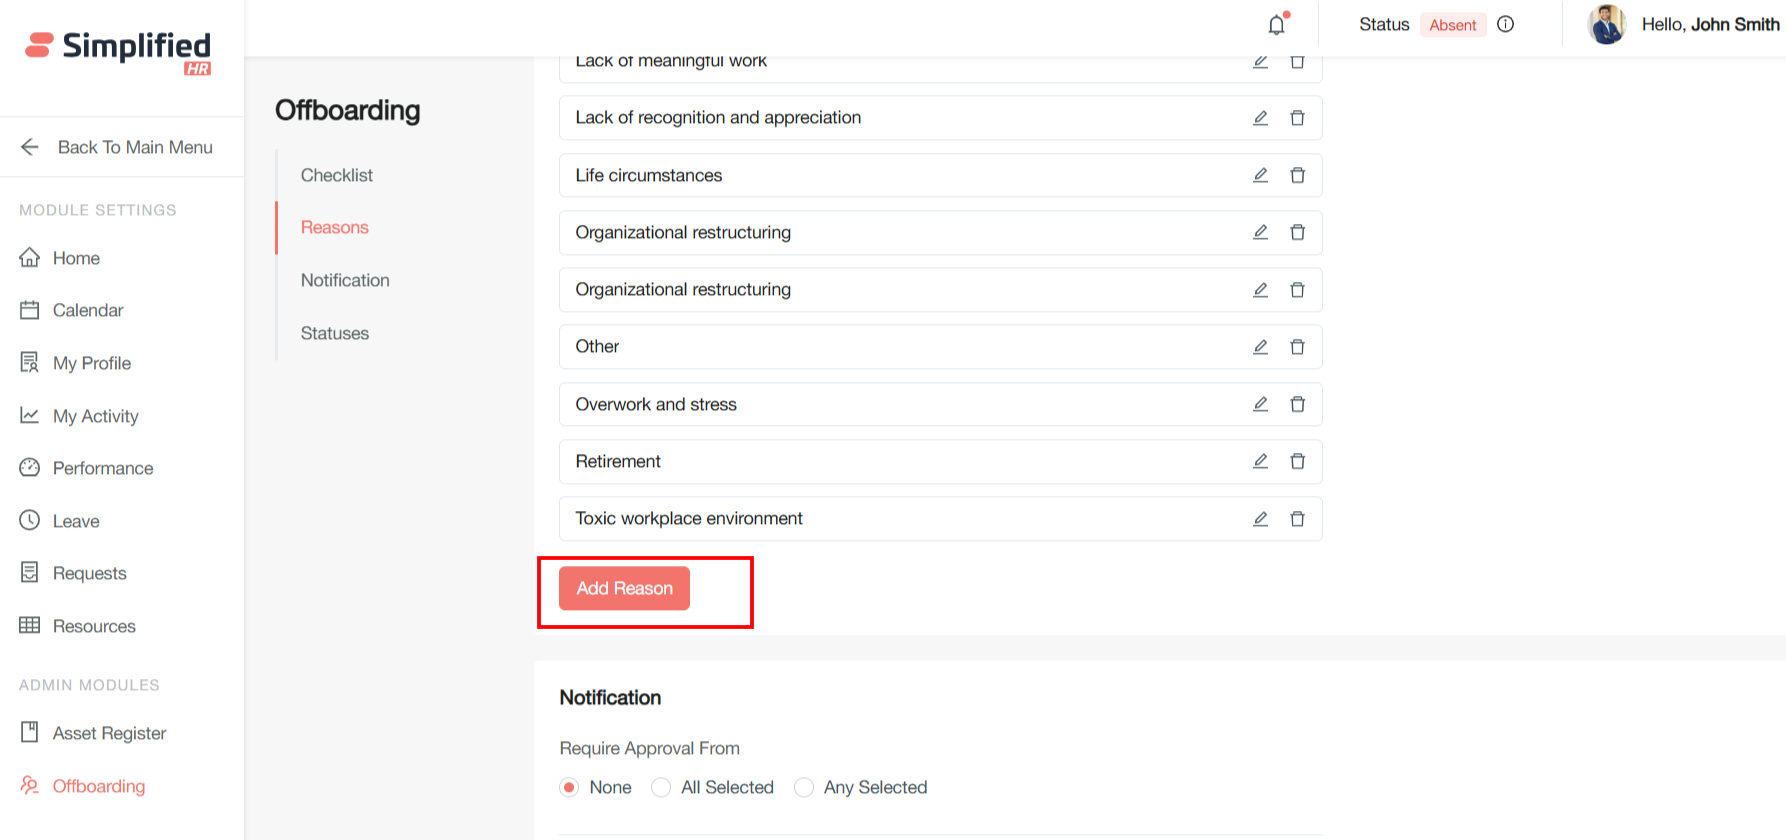
Task: Click the Absent status badge
Action: pyautogui.click(x=1452, y=25)
